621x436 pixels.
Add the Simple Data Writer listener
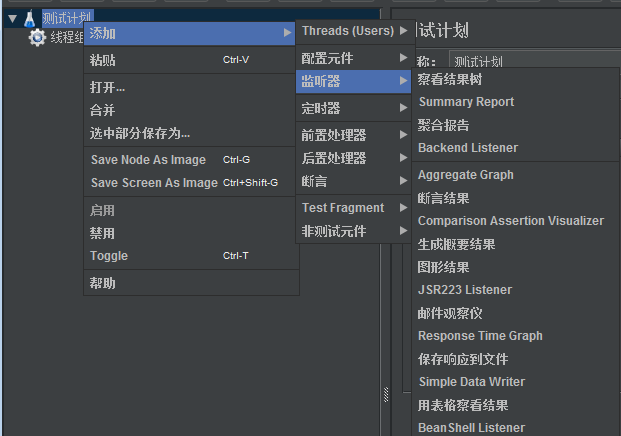pos(516,382)
